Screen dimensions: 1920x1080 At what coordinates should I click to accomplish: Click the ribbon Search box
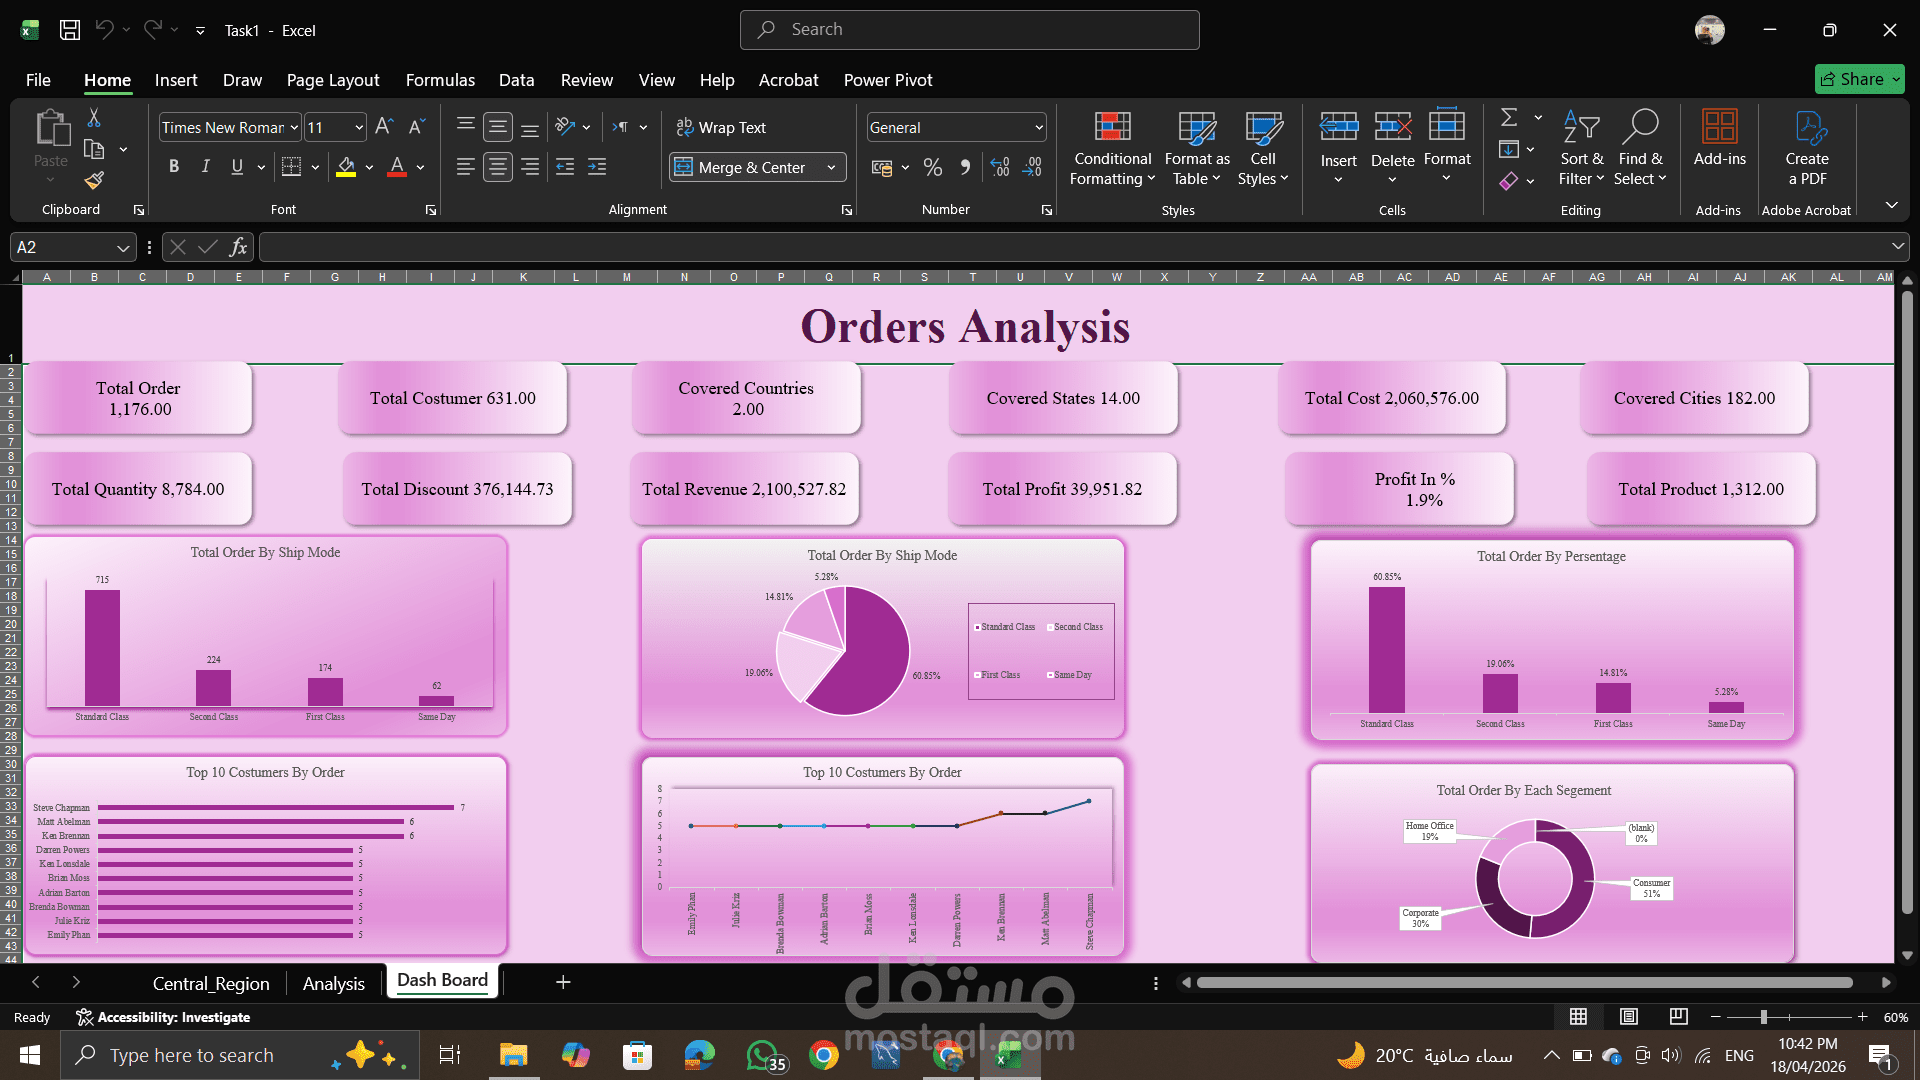[969, 30]
